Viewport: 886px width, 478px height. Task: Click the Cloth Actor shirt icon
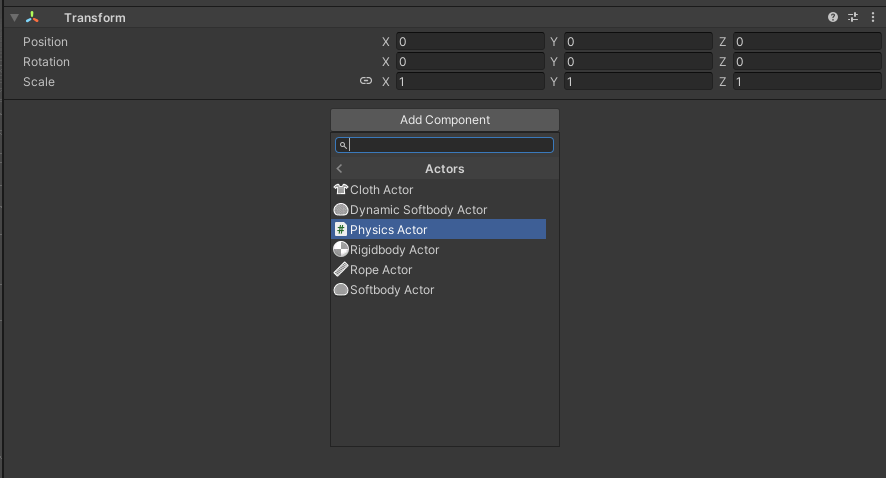[x=340, y=190]
